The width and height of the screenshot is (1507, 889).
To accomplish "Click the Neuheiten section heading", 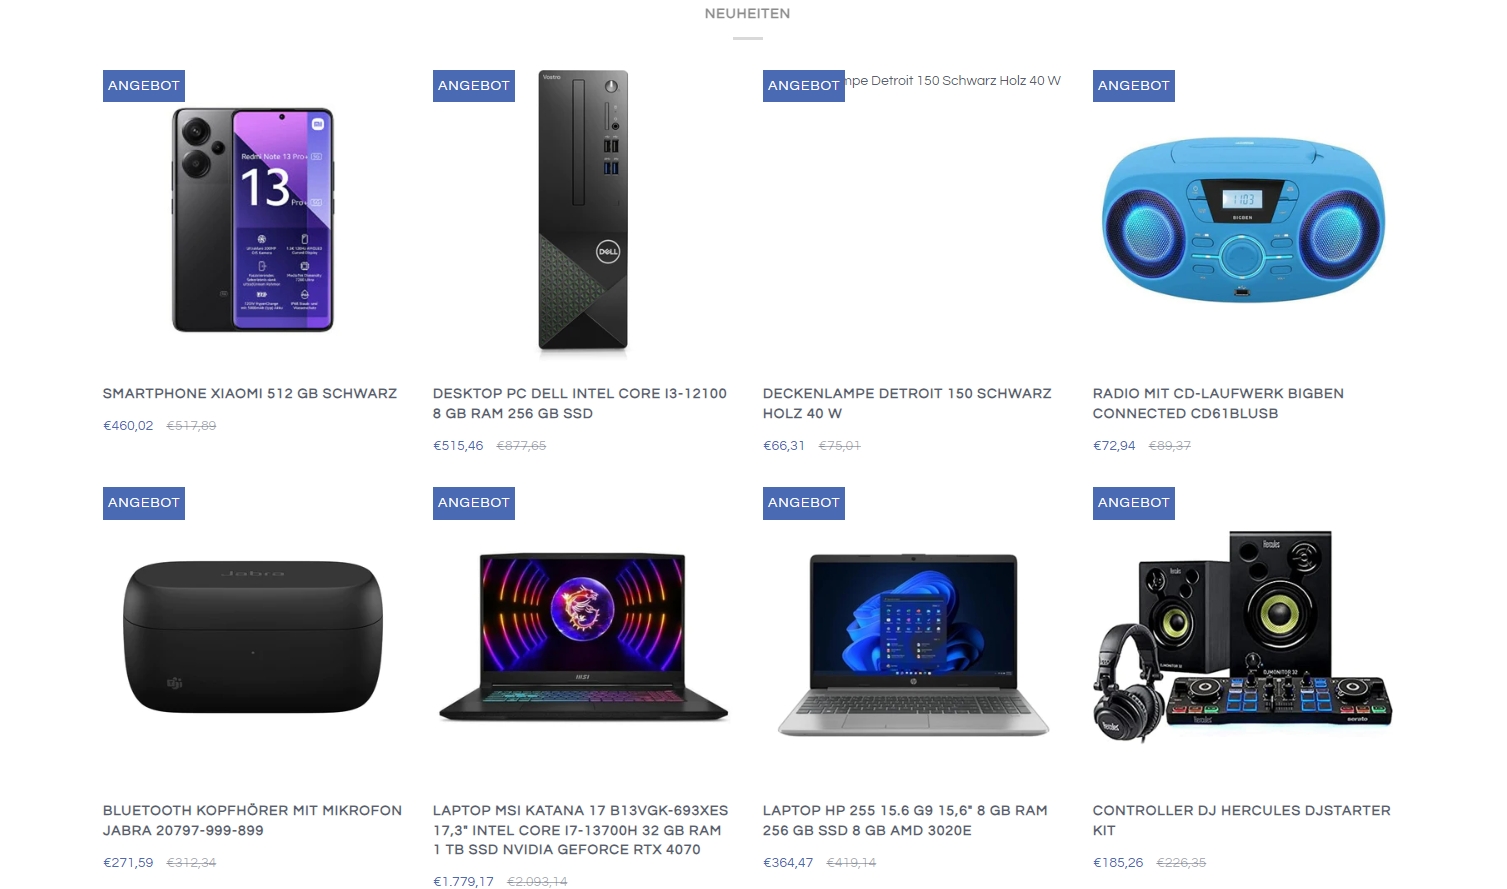I will (747, 14).
